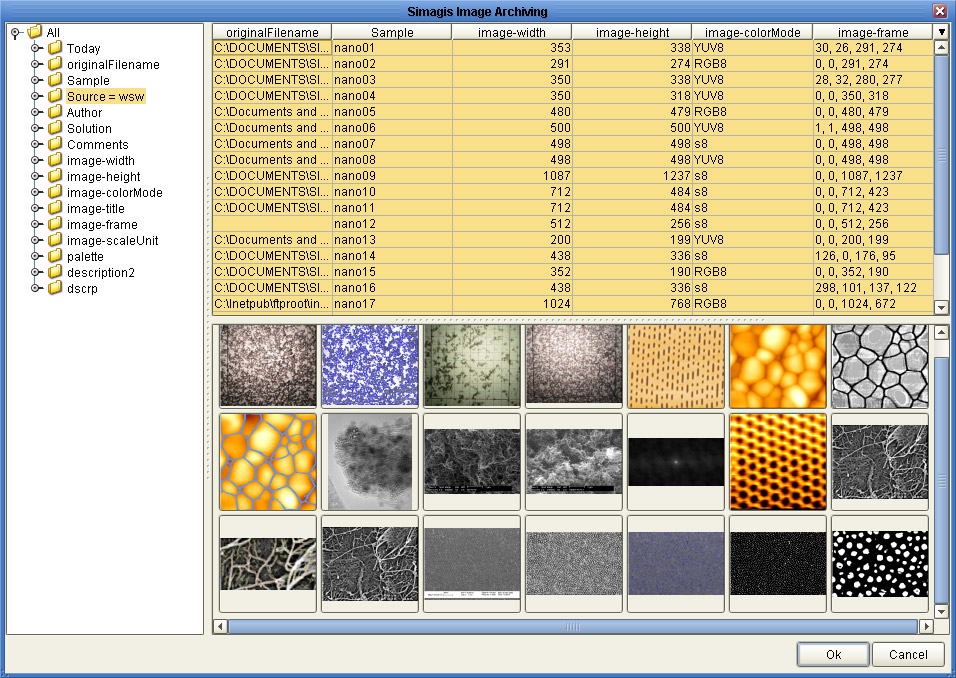Click the folder icon next to Author

point(55,112)
